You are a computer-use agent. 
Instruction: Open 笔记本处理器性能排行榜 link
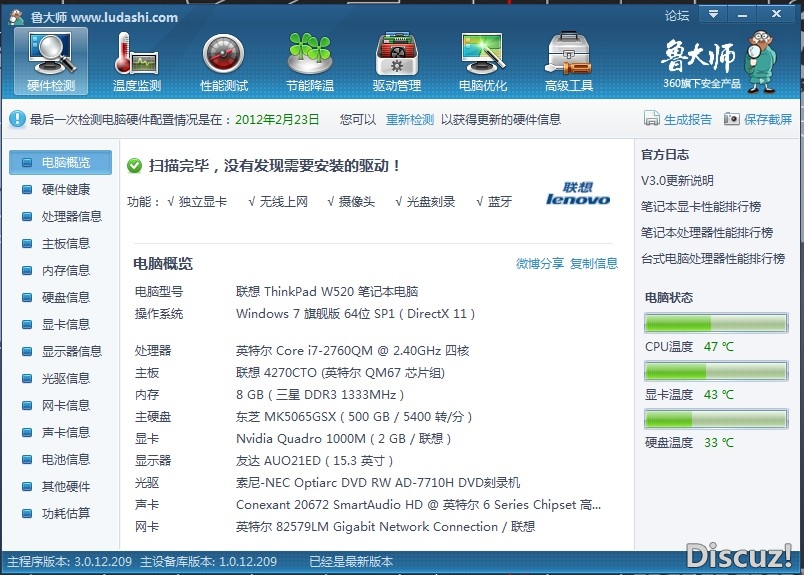click(707, 233)
